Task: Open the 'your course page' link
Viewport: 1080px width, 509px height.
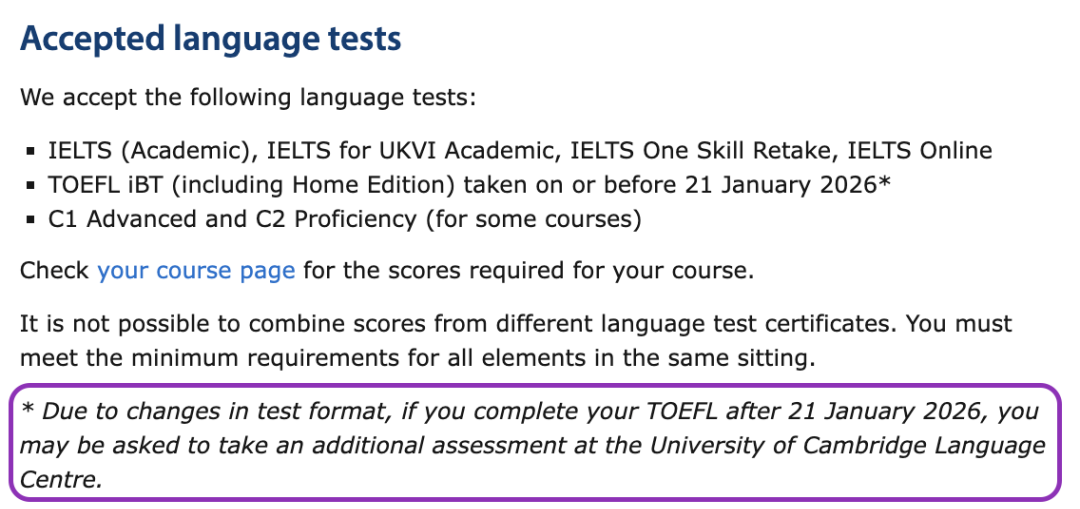Action: [196, 271]
